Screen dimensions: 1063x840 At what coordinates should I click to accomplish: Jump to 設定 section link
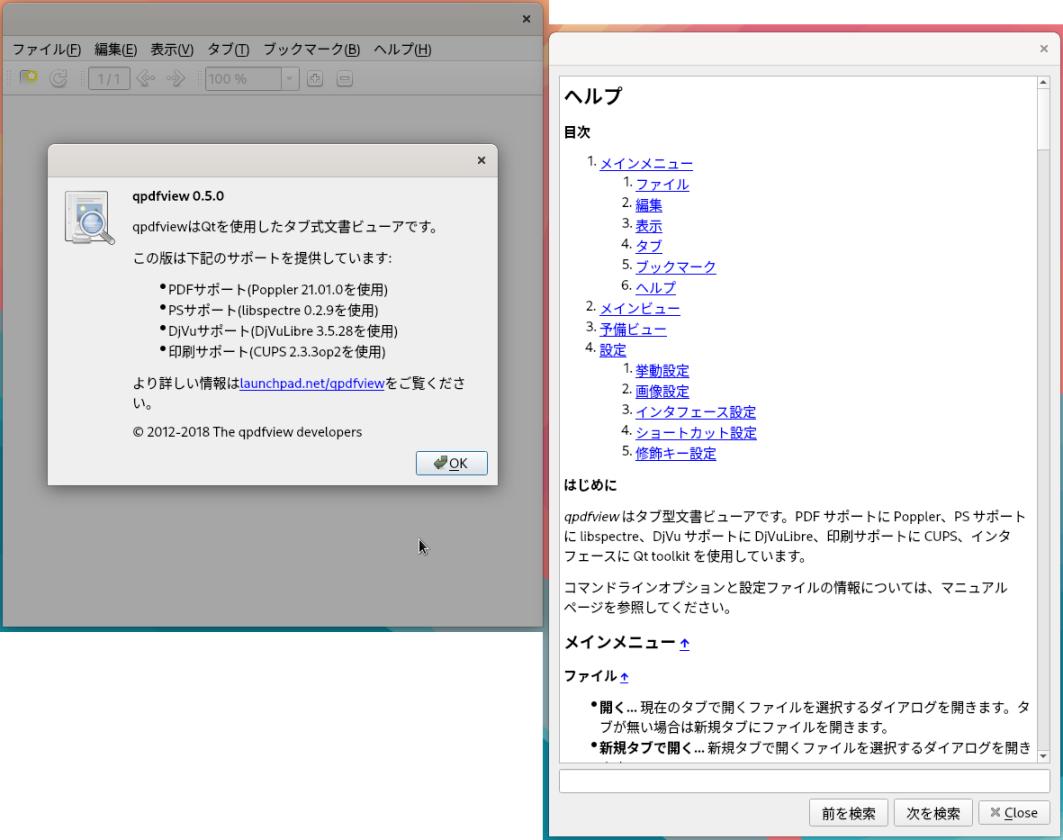click(x=612, y=350)
